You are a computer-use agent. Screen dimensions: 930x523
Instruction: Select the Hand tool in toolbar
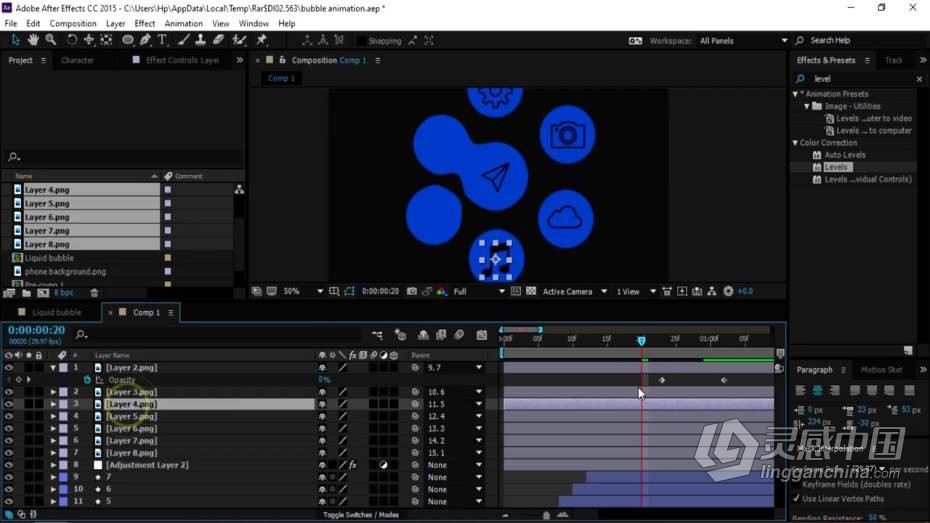[x=33, y=40]
